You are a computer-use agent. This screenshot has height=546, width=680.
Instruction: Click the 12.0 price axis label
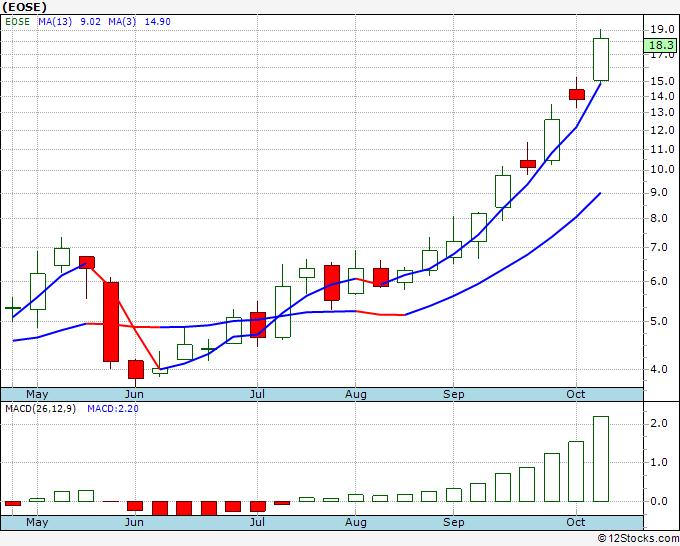tap(662, 130)
